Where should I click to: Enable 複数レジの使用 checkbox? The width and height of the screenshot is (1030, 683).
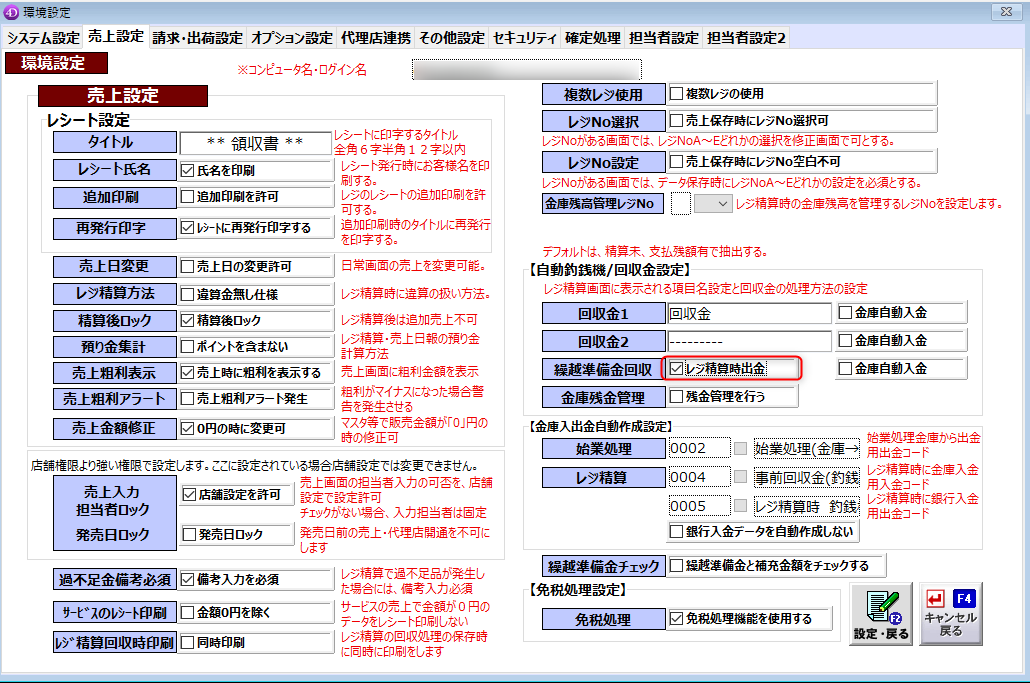[x=677, y=94]
